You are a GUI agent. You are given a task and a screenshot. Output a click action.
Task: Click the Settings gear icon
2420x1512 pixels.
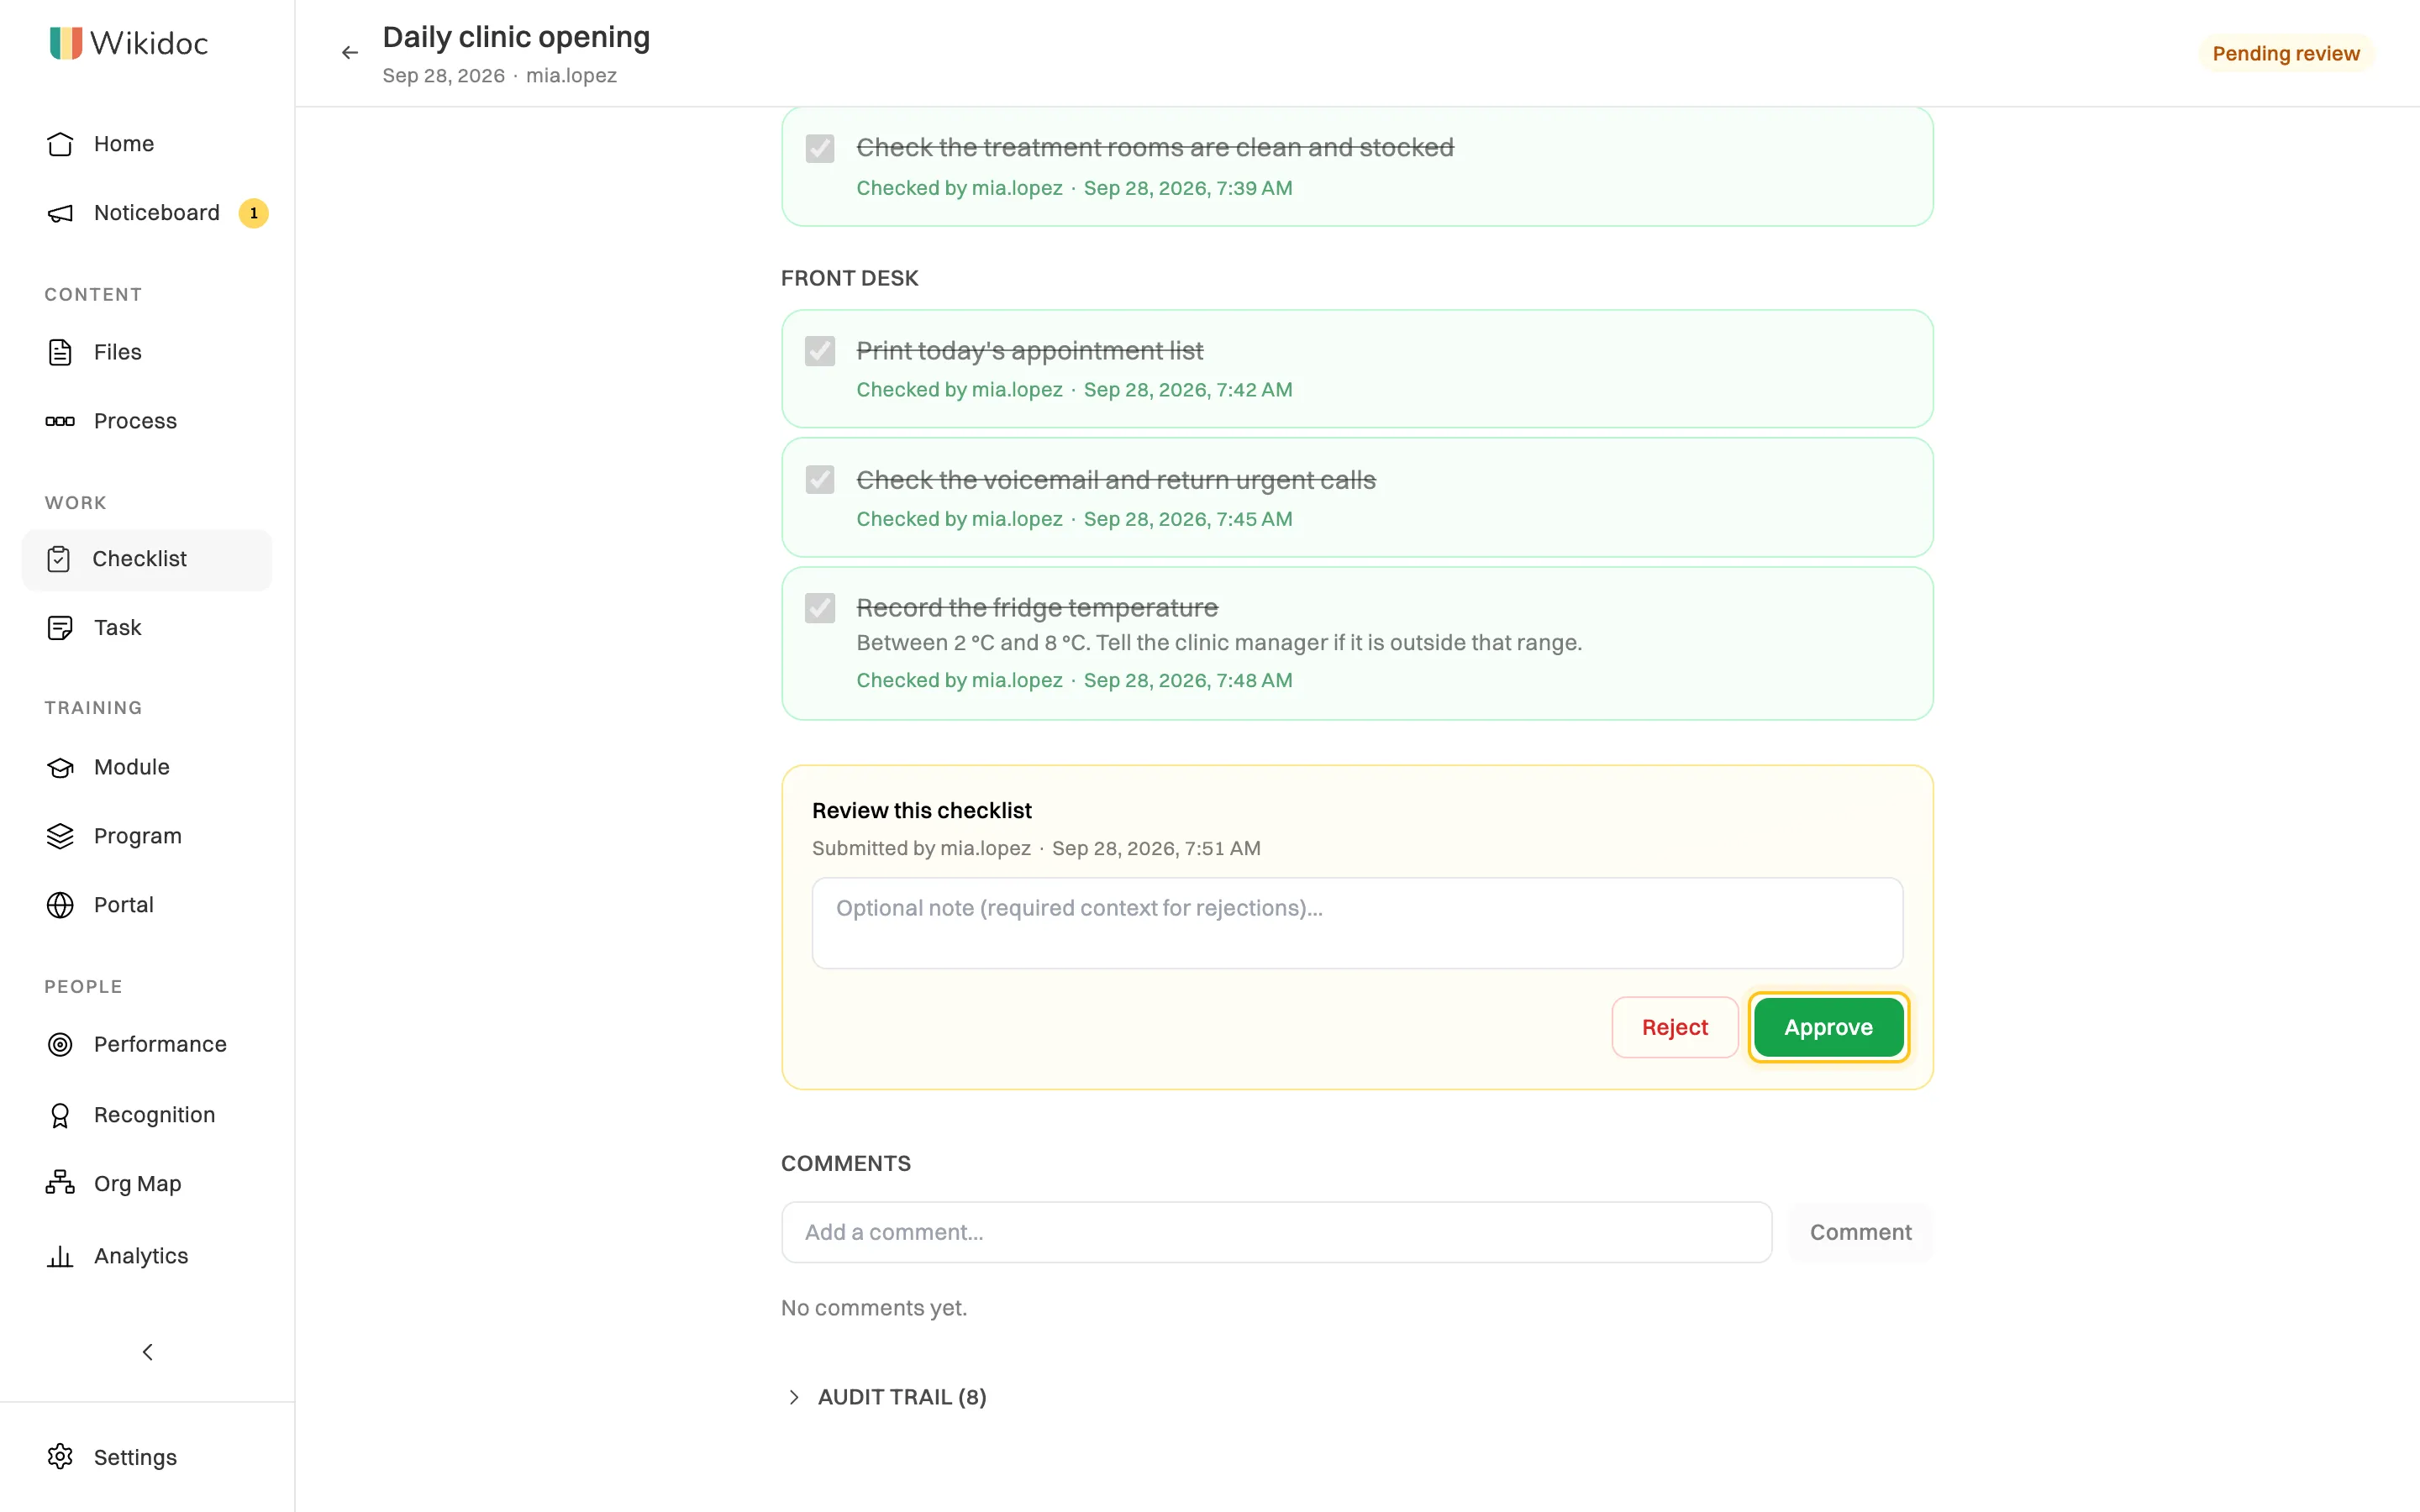click(x=60, y=1457)
